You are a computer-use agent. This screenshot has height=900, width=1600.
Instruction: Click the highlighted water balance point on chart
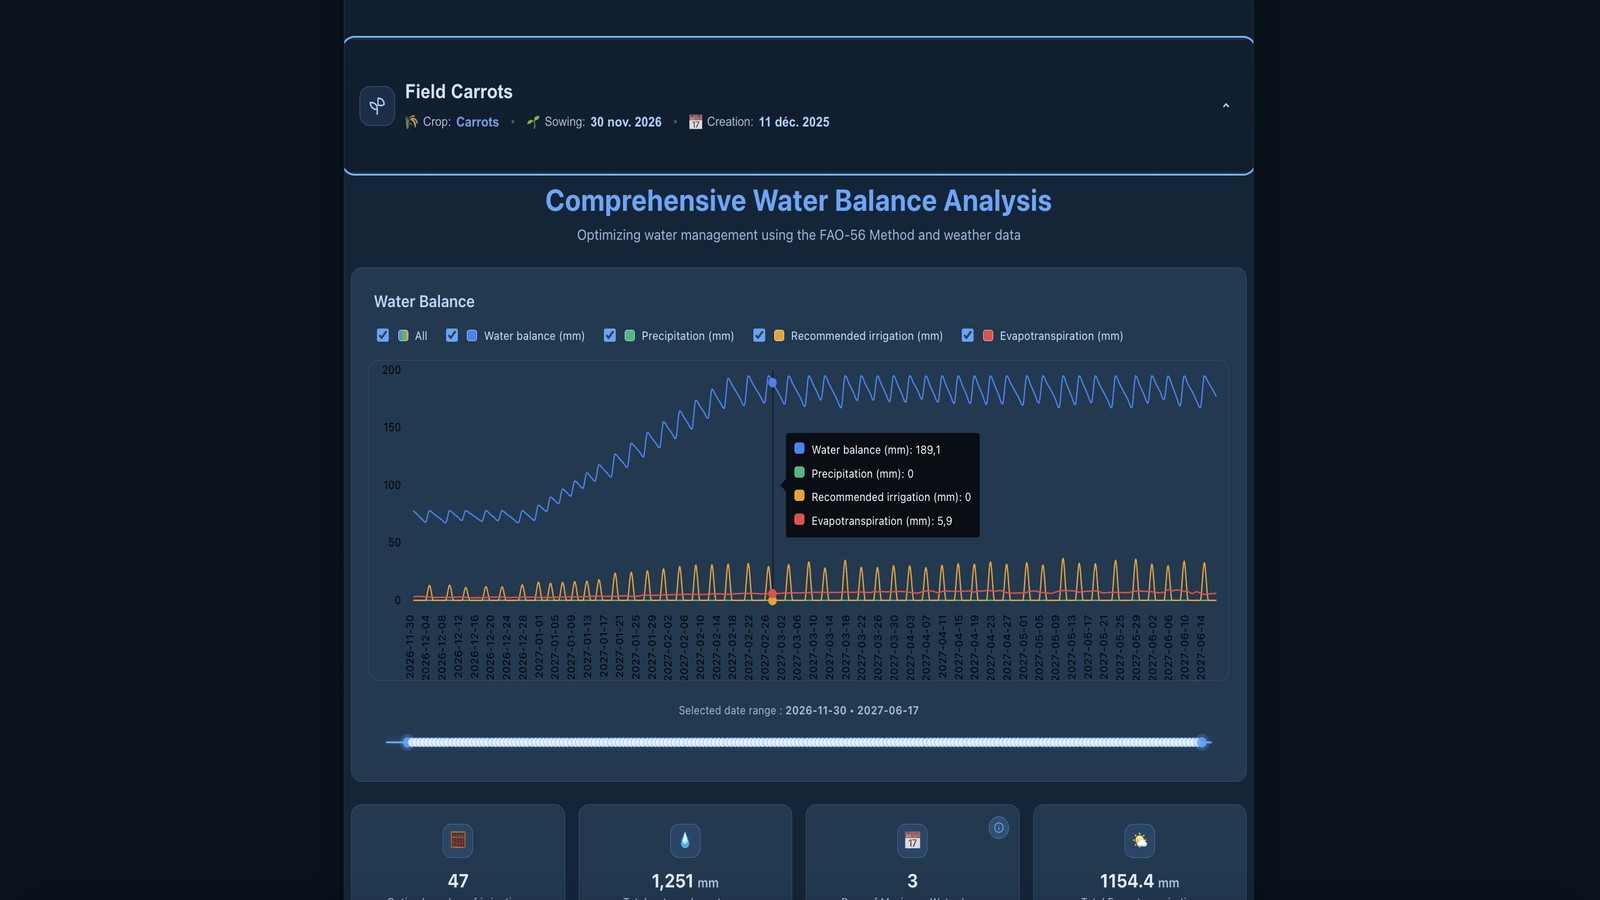tap(772, 383)
